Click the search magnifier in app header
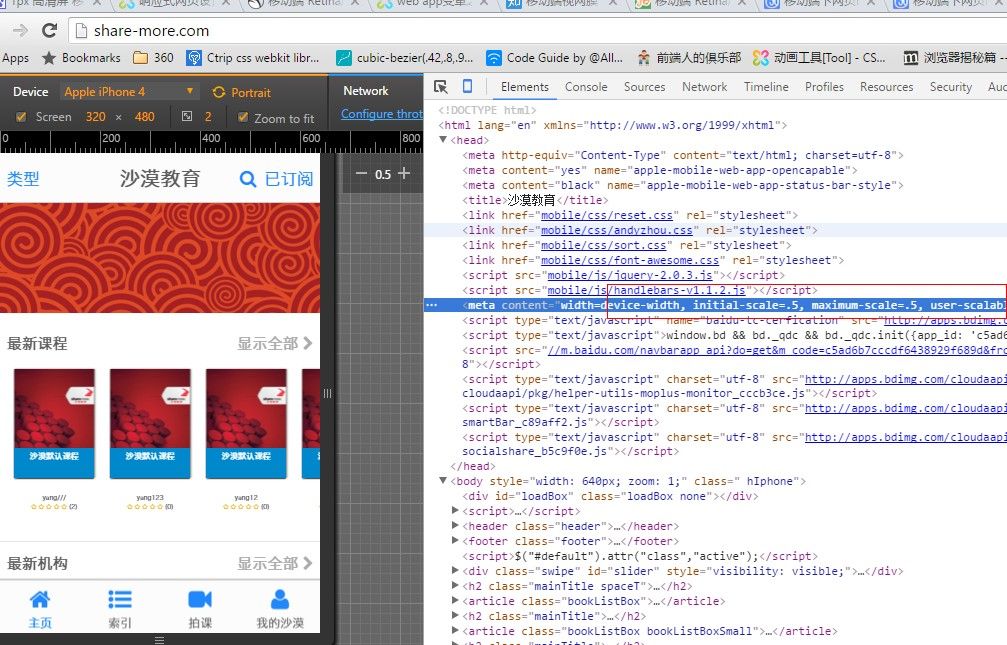Viewport: 1007px width, 645px height. pos(248,179)
